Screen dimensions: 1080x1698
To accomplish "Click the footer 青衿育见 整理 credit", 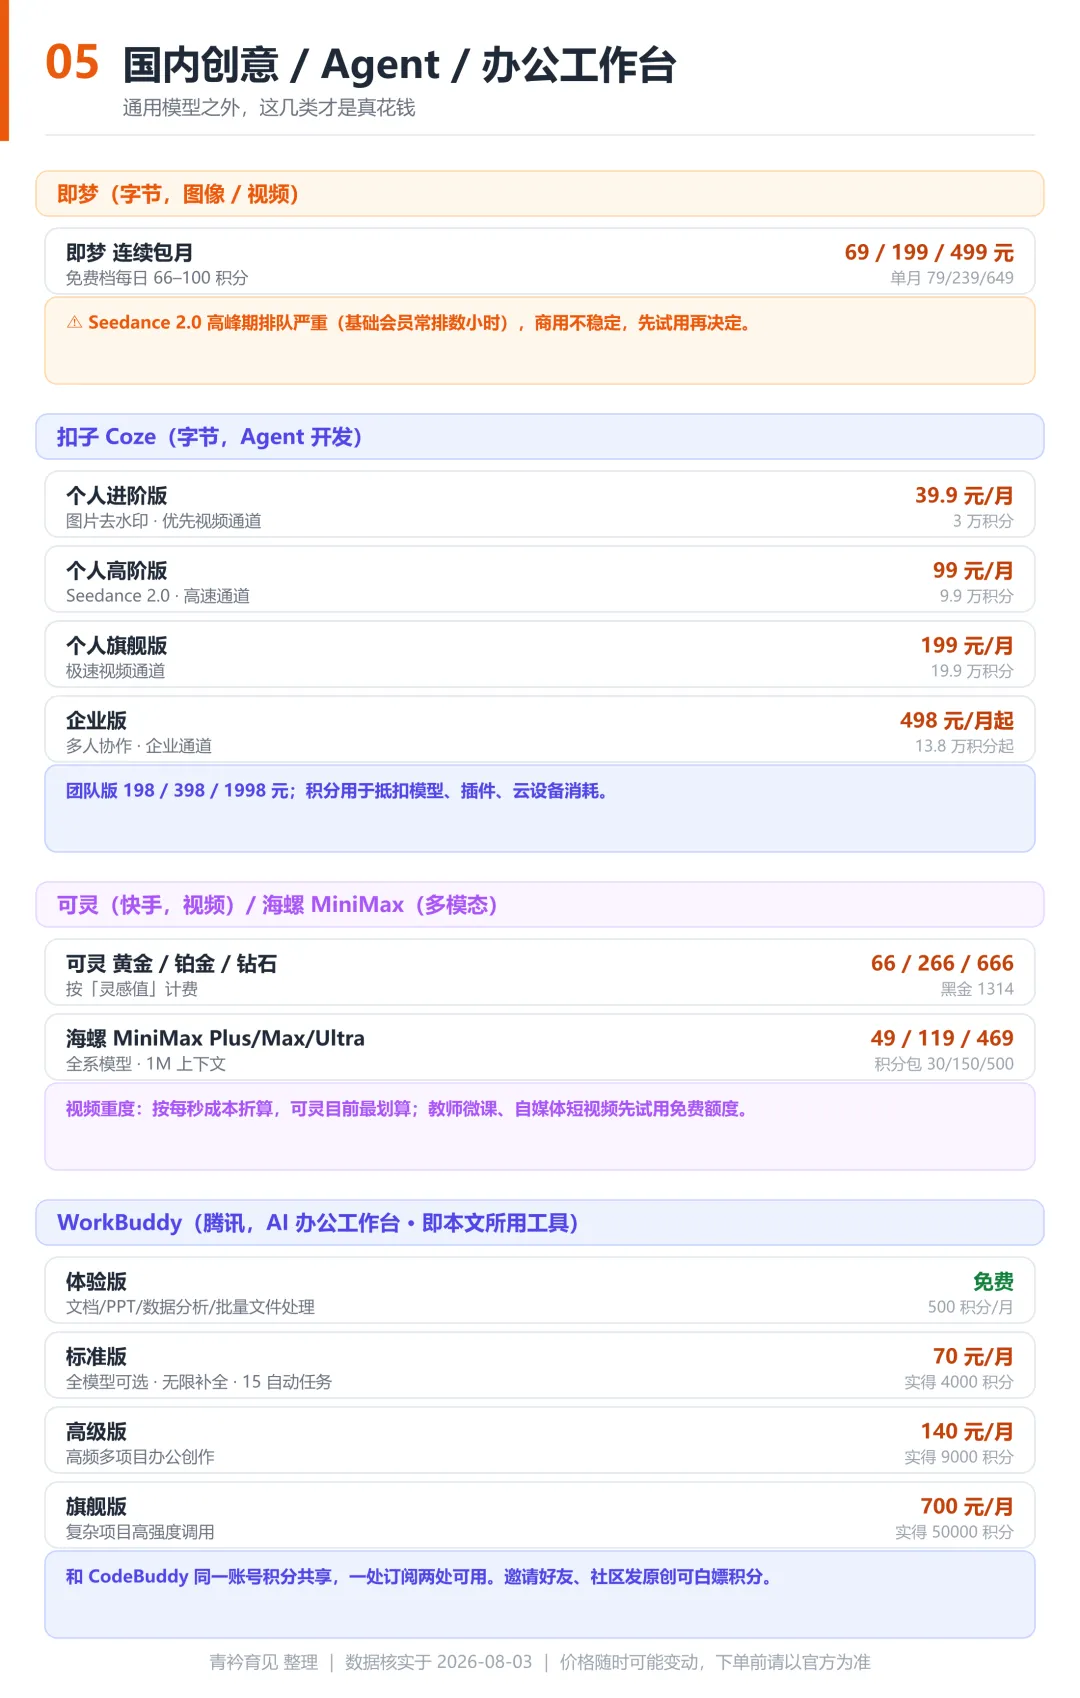I will tap(264, 1662).
